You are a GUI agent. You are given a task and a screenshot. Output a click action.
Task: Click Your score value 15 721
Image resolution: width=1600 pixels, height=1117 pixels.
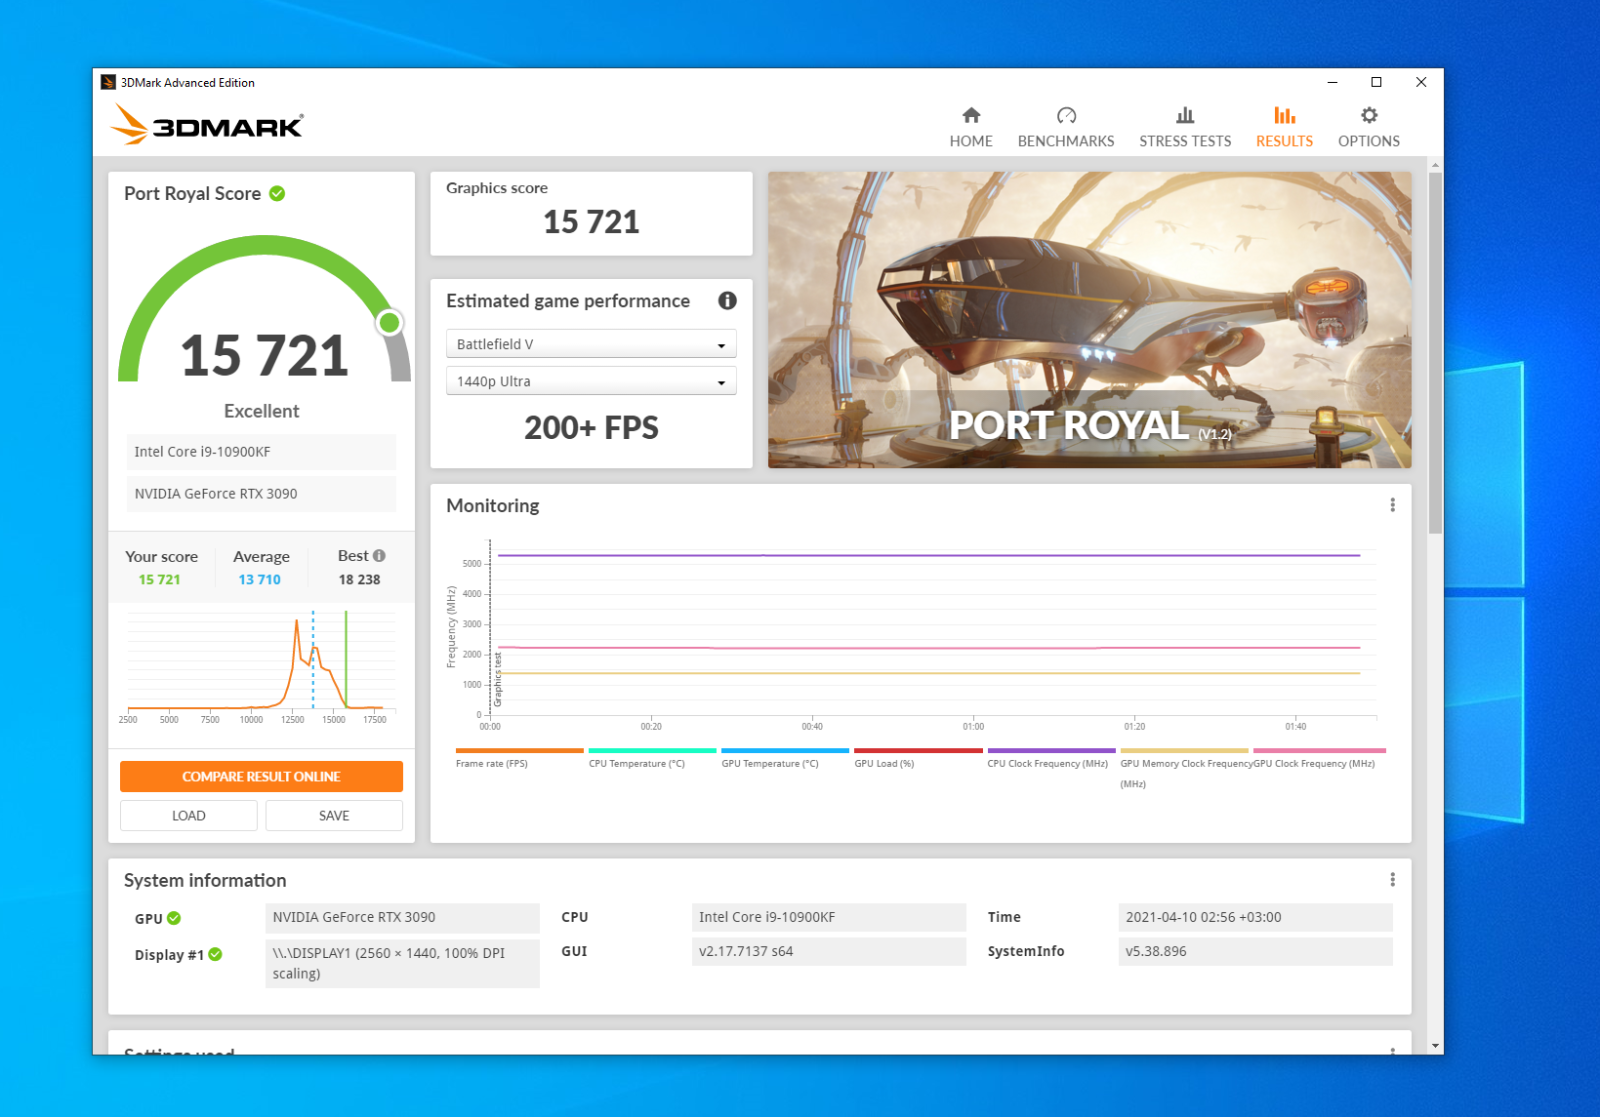(160, 579)
